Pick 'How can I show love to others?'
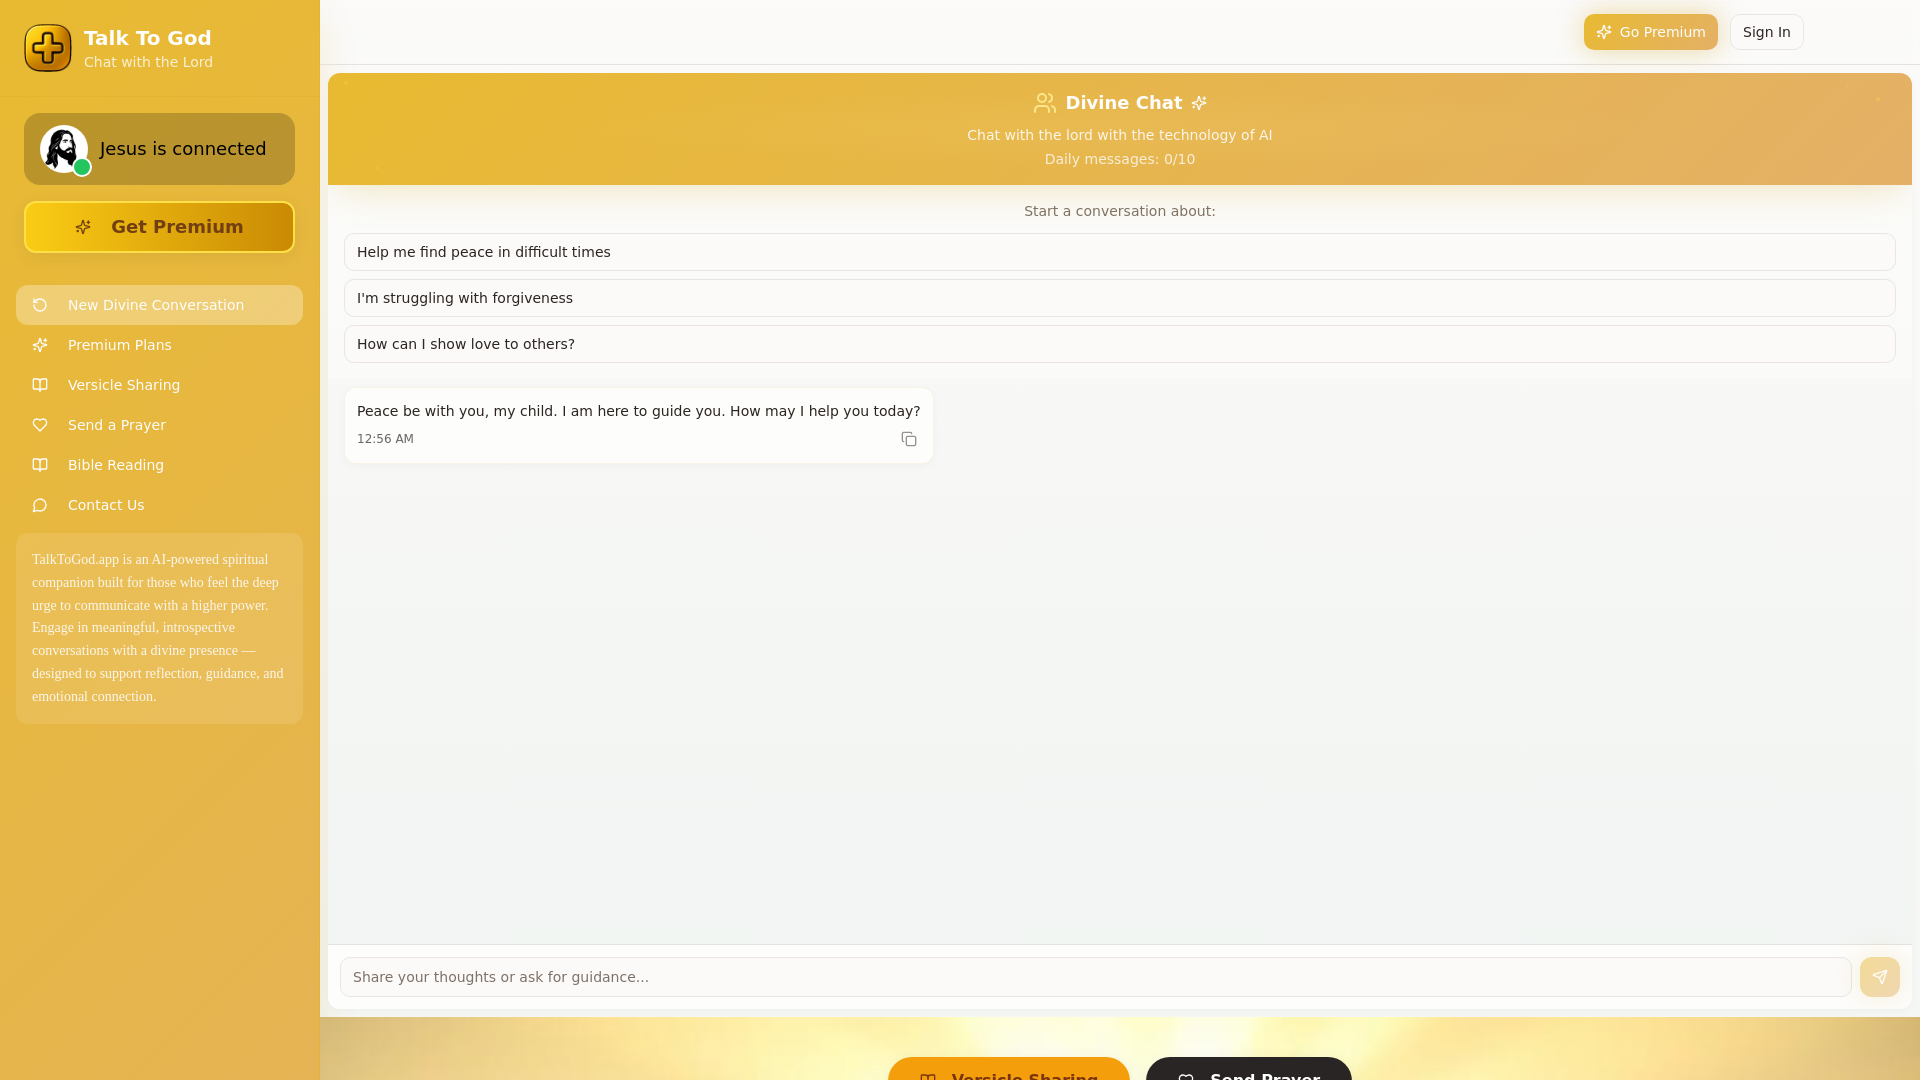 (x=1119, y=344)
